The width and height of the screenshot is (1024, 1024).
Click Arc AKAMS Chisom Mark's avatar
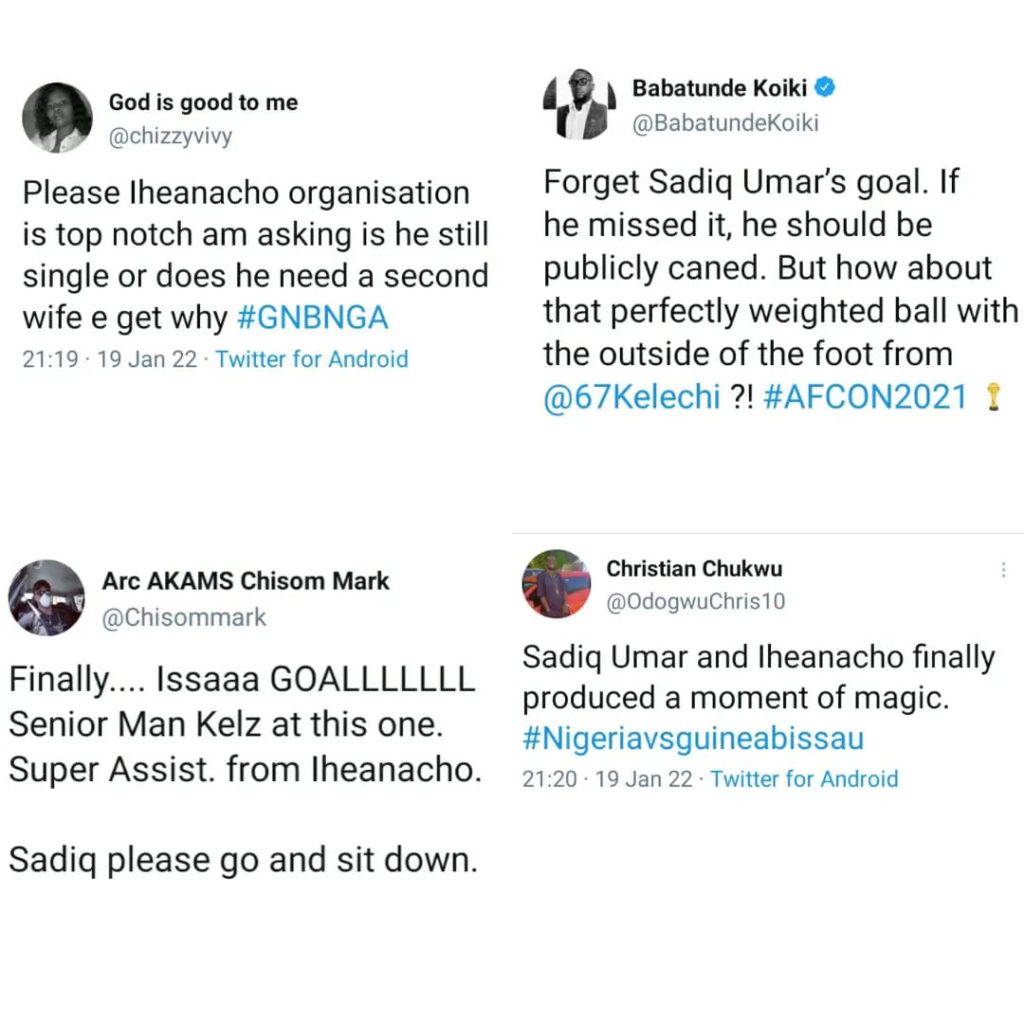pyautogui.click(x=46, y=598)
